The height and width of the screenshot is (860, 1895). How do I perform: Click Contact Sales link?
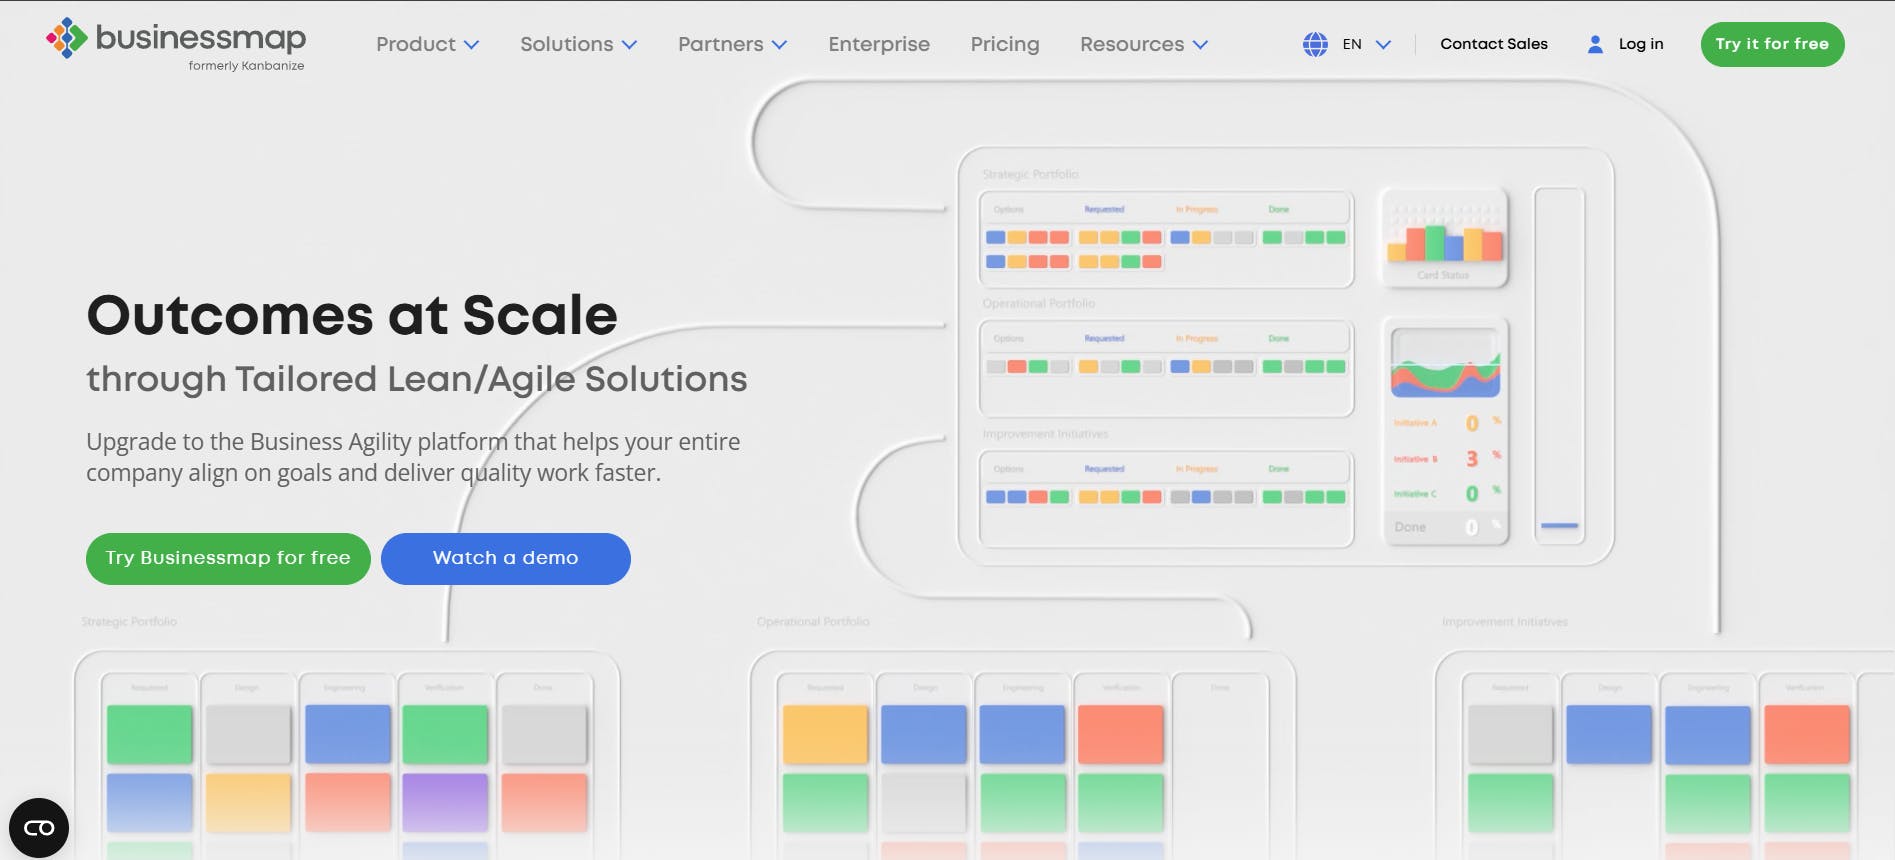pos(1494,44)
